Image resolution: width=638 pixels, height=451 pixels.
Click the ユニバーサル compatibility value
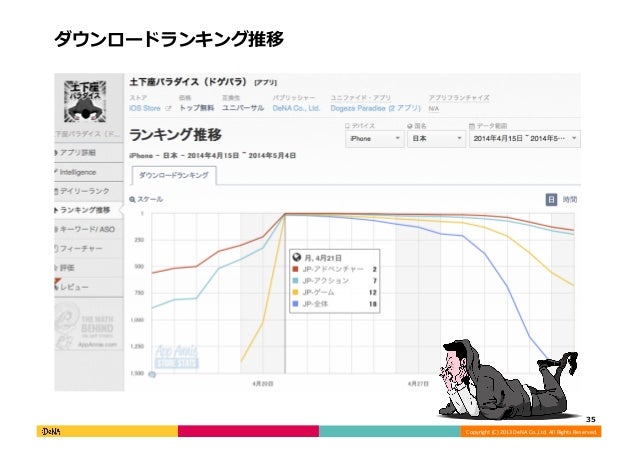(x=243, y=108)
